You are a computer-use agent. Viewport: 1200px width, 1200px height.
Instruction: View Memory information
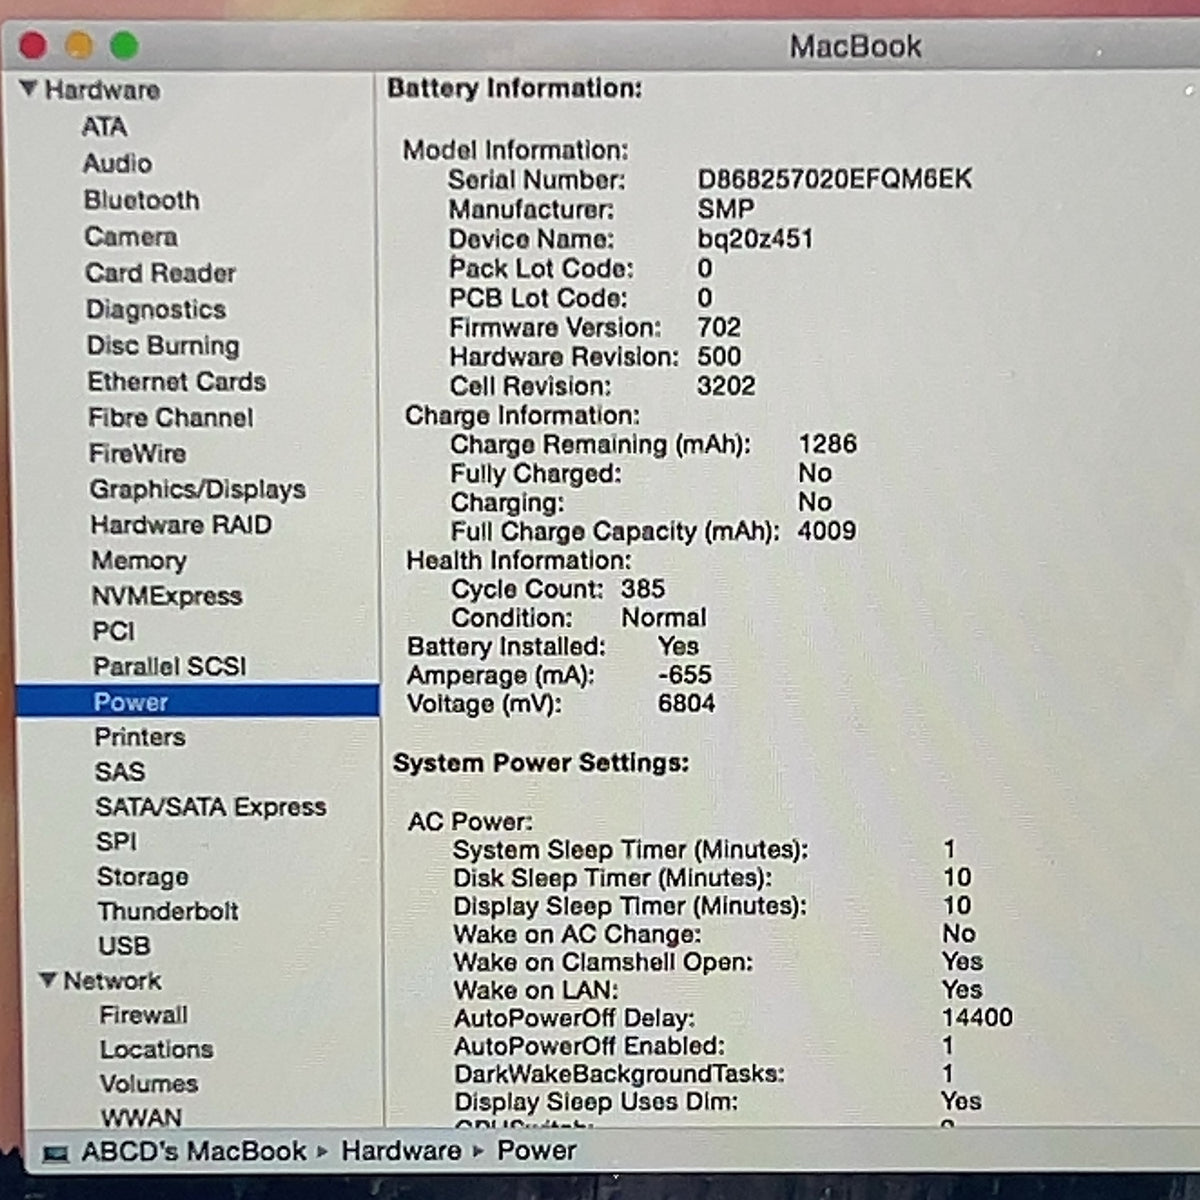point(139,560)
